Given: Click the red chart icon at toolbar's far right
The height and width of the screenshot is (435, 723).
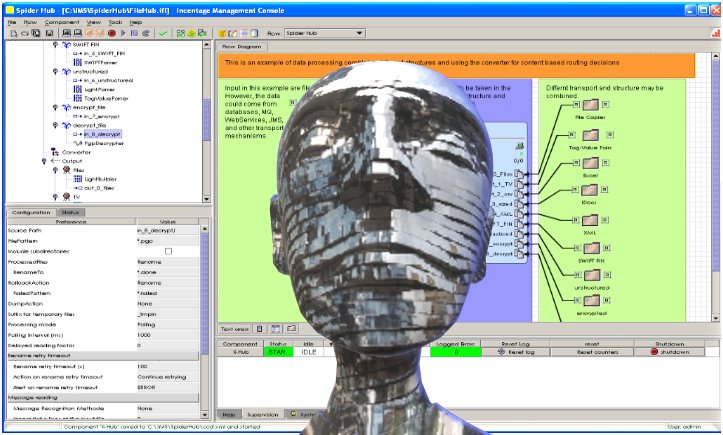Looking at the screenshot, I should 716,33.
